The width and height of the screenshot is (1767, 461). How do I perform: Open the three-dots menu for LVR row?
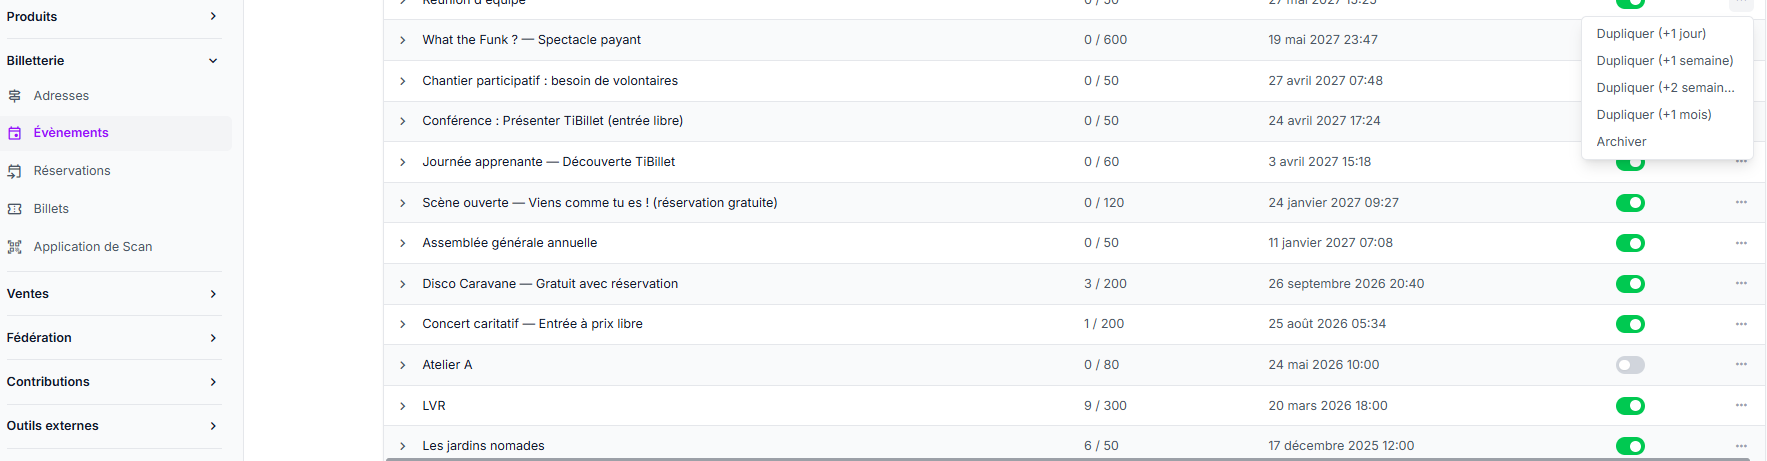[1741, 405]
